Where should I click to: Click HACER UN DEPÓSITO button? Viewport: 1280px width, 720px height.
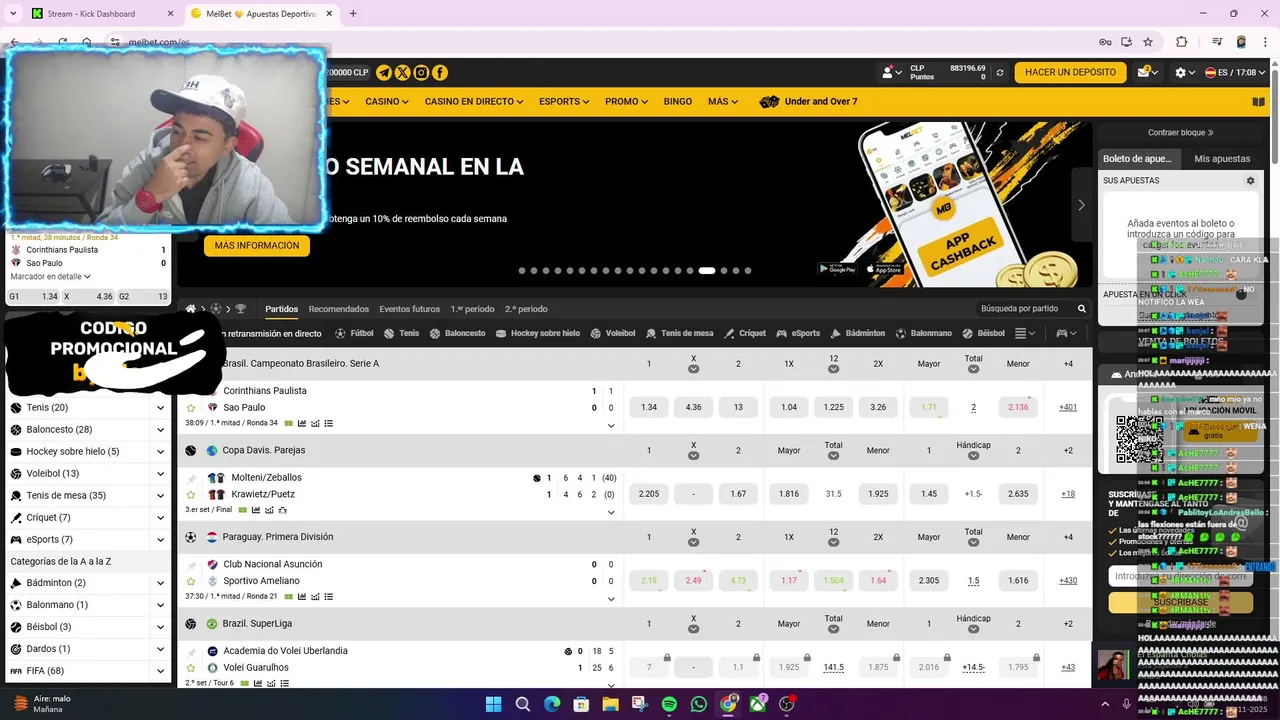tap(1070, 73)
